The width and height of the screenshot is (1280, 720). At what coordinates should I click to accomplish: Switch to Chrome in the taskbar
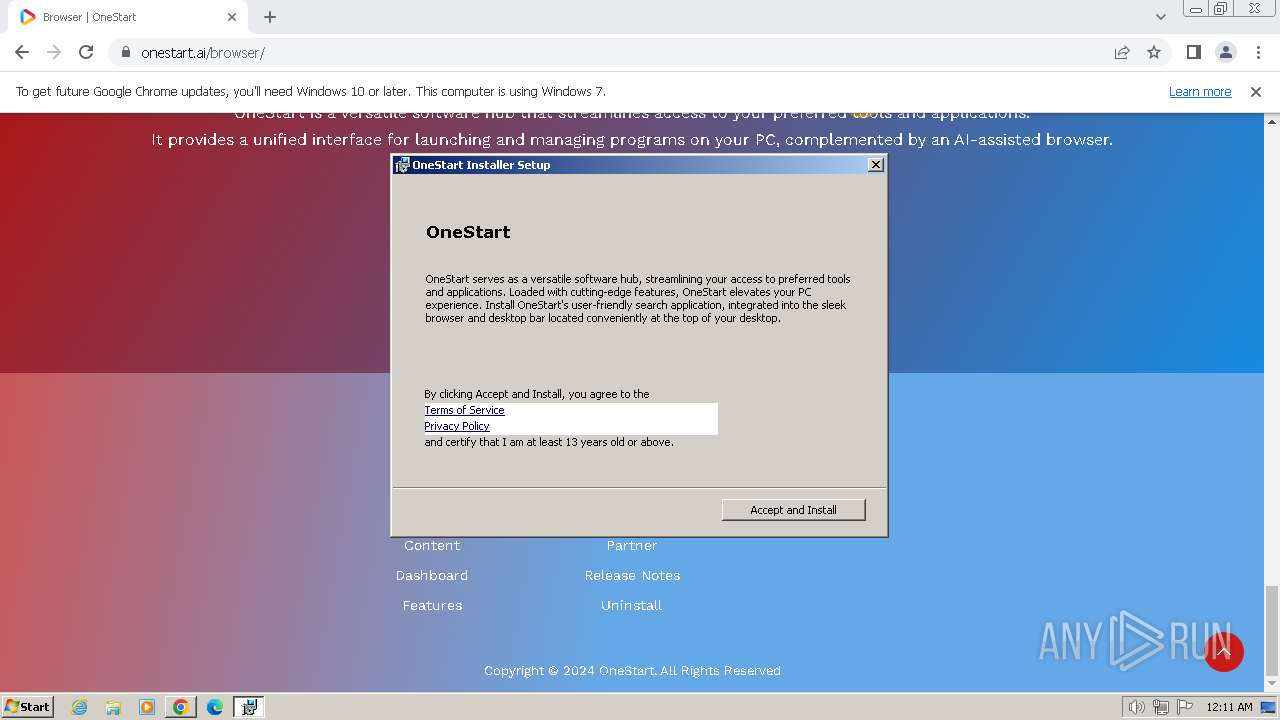[181, 707]
